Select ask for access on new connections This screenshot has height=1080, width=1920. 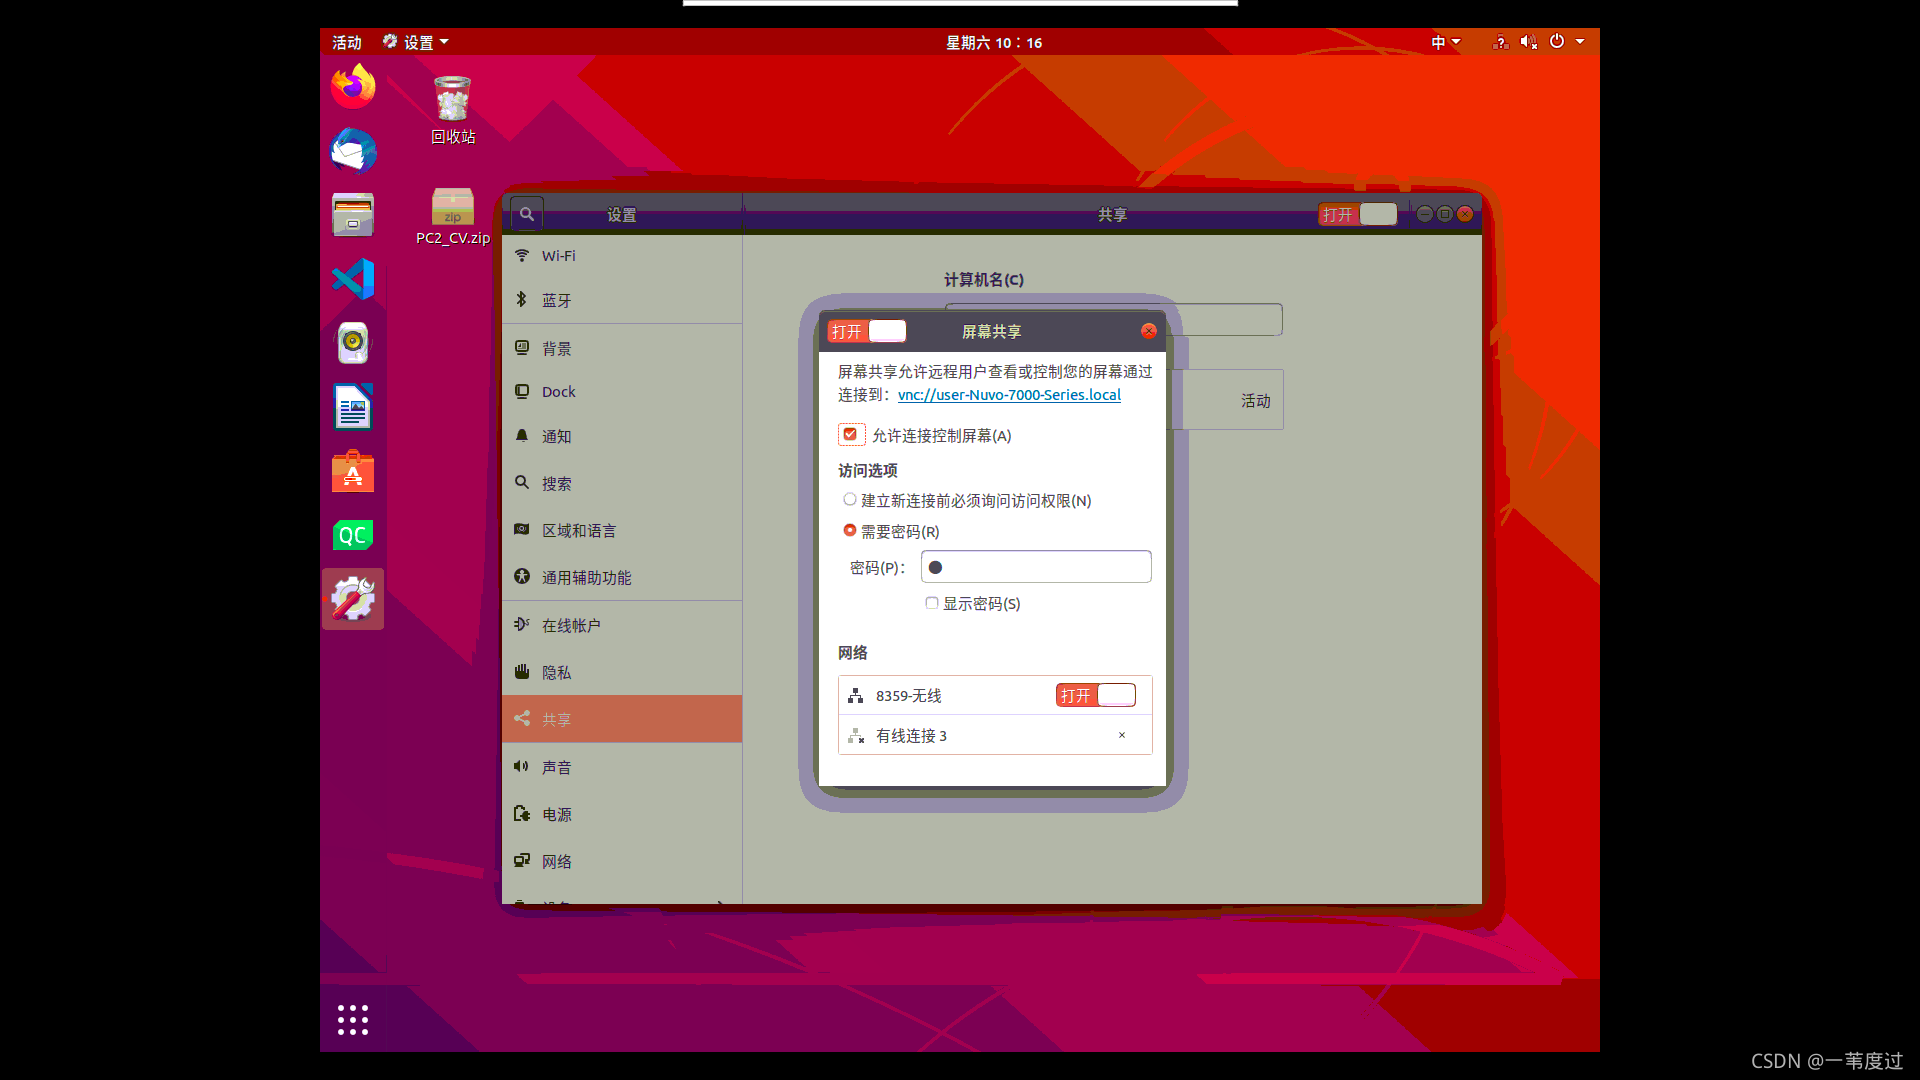click(x=849, y=499)
